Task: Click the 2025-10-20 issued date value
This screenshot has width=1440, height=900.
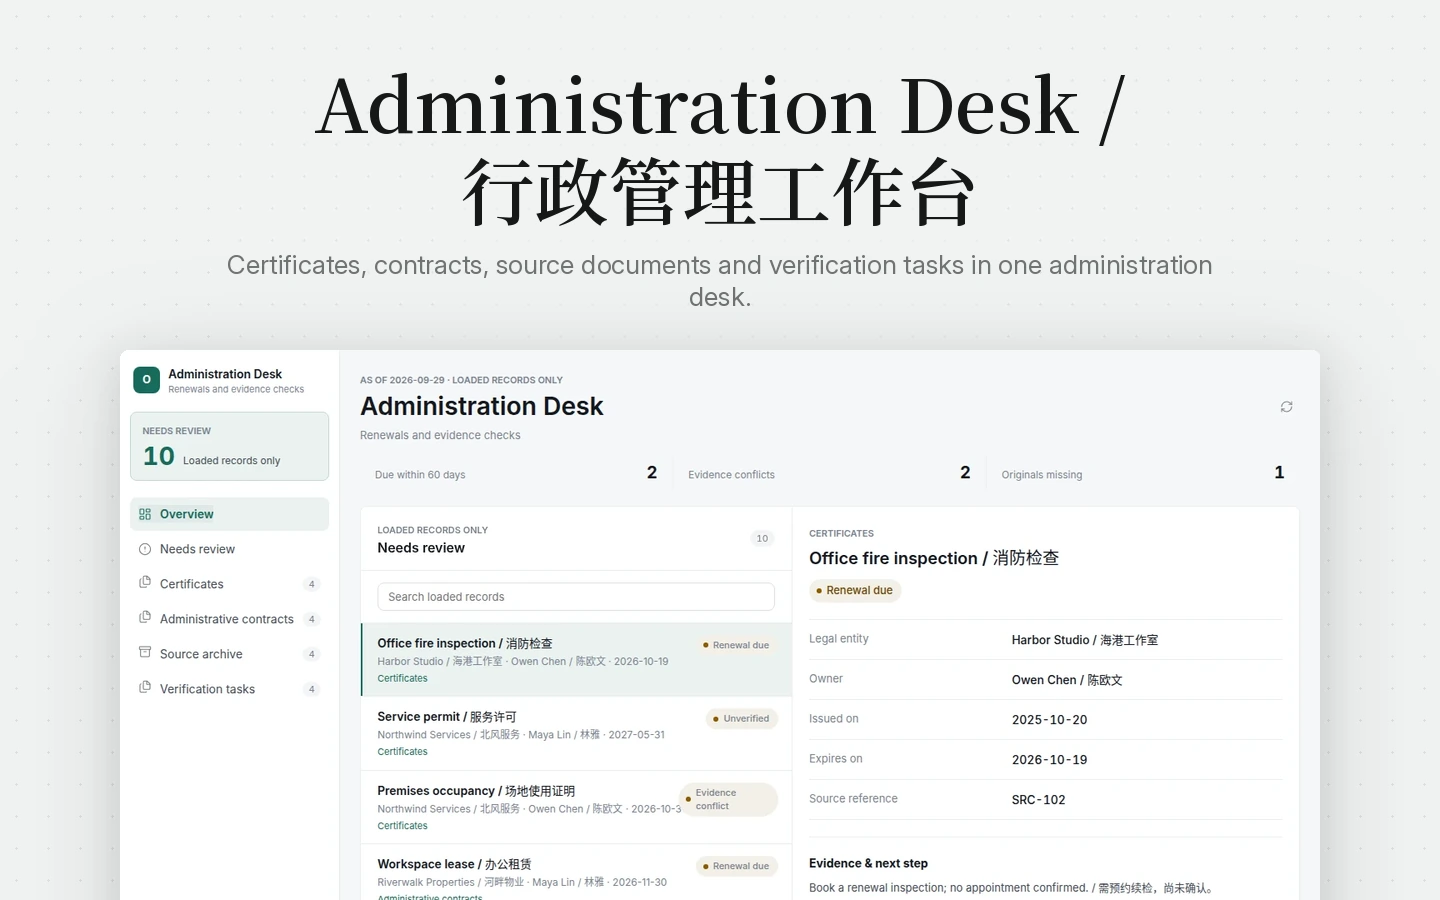Action: click(1049, 720)
